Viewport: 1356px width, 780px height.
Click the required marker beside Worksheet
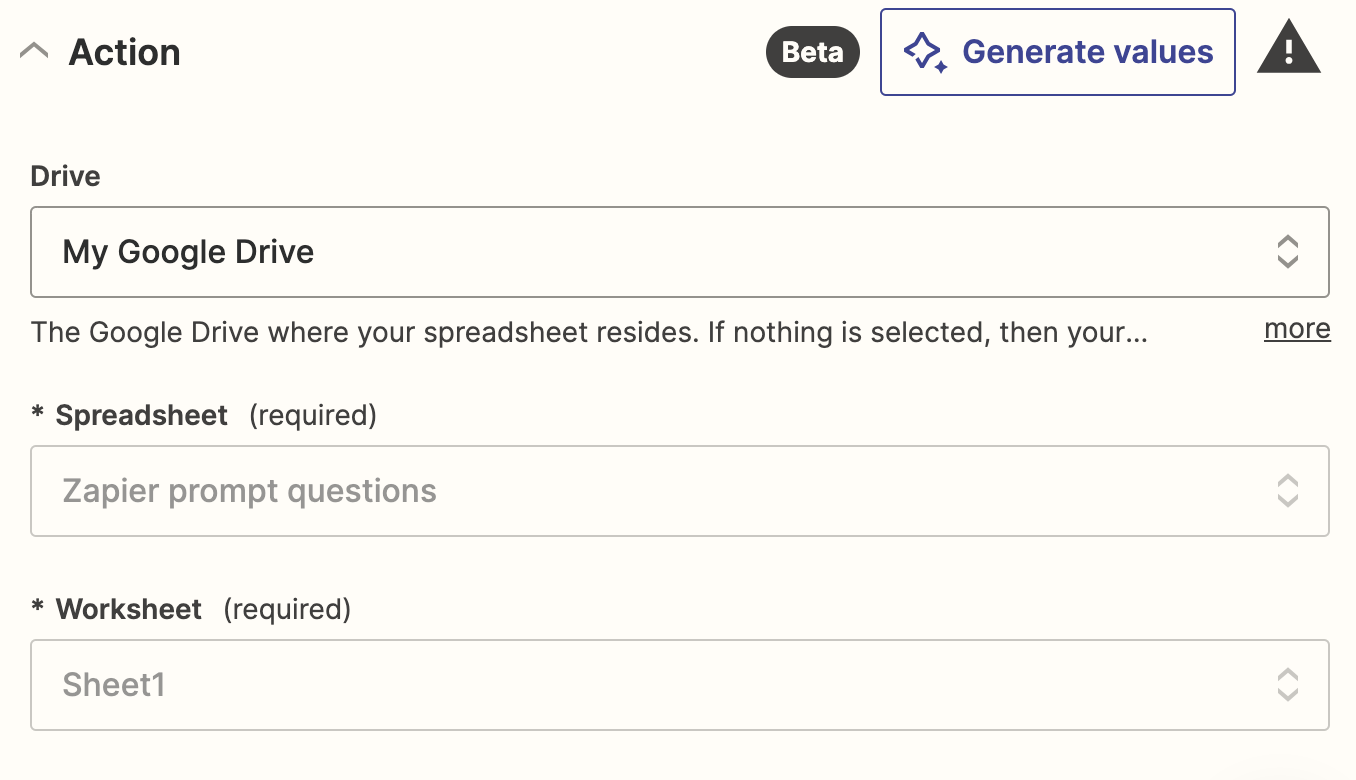click(286, 609)
